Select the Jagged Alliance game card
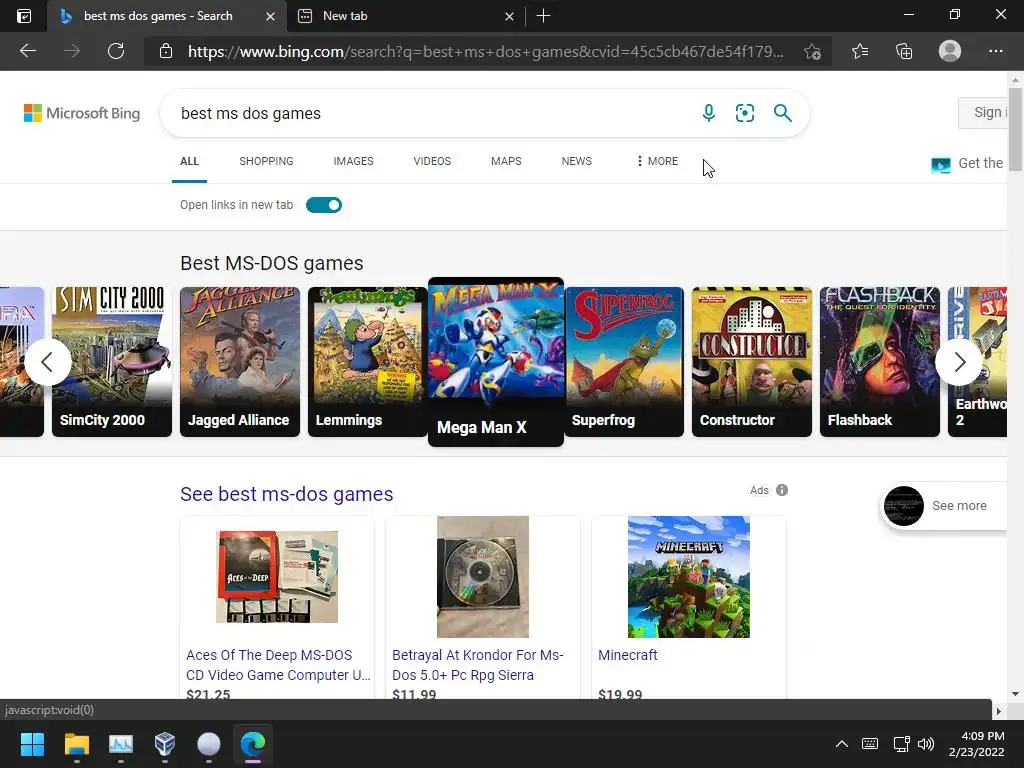 [x=240, y=362]
